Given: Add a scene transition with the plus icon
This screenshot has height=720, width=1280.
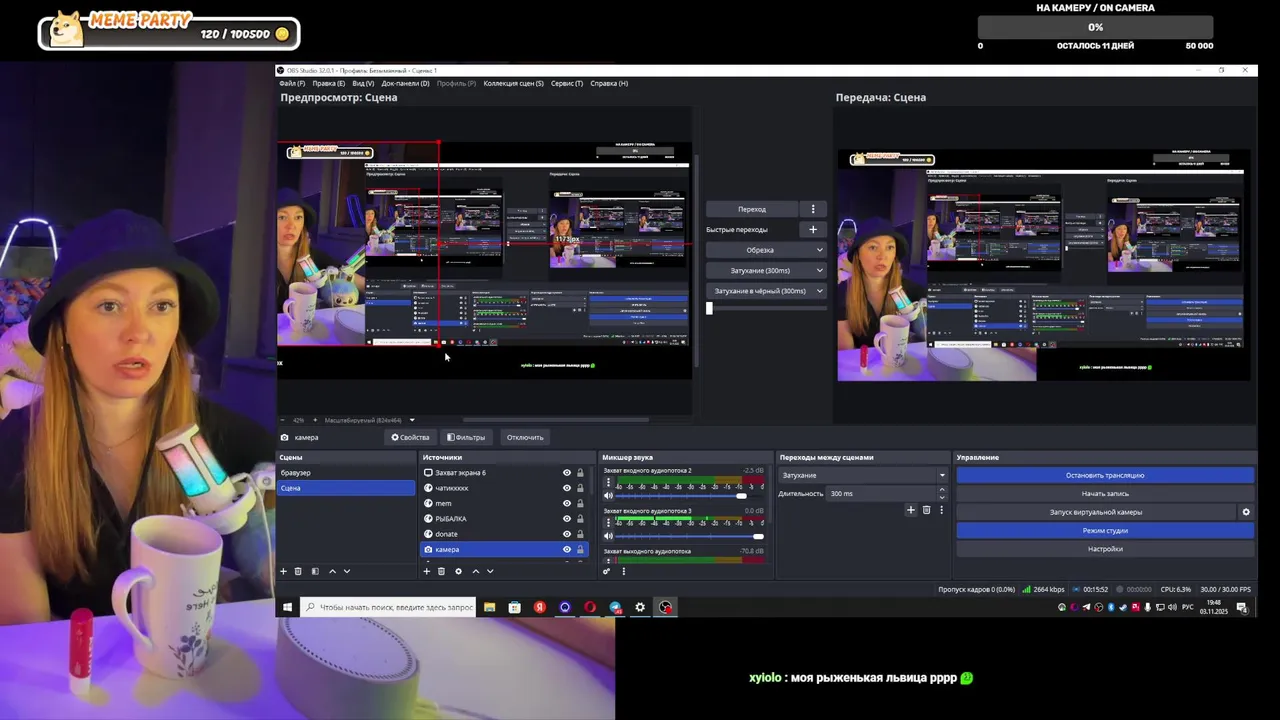Looking at the screenshot, I should pyautogui.click(x=910, y=510).
